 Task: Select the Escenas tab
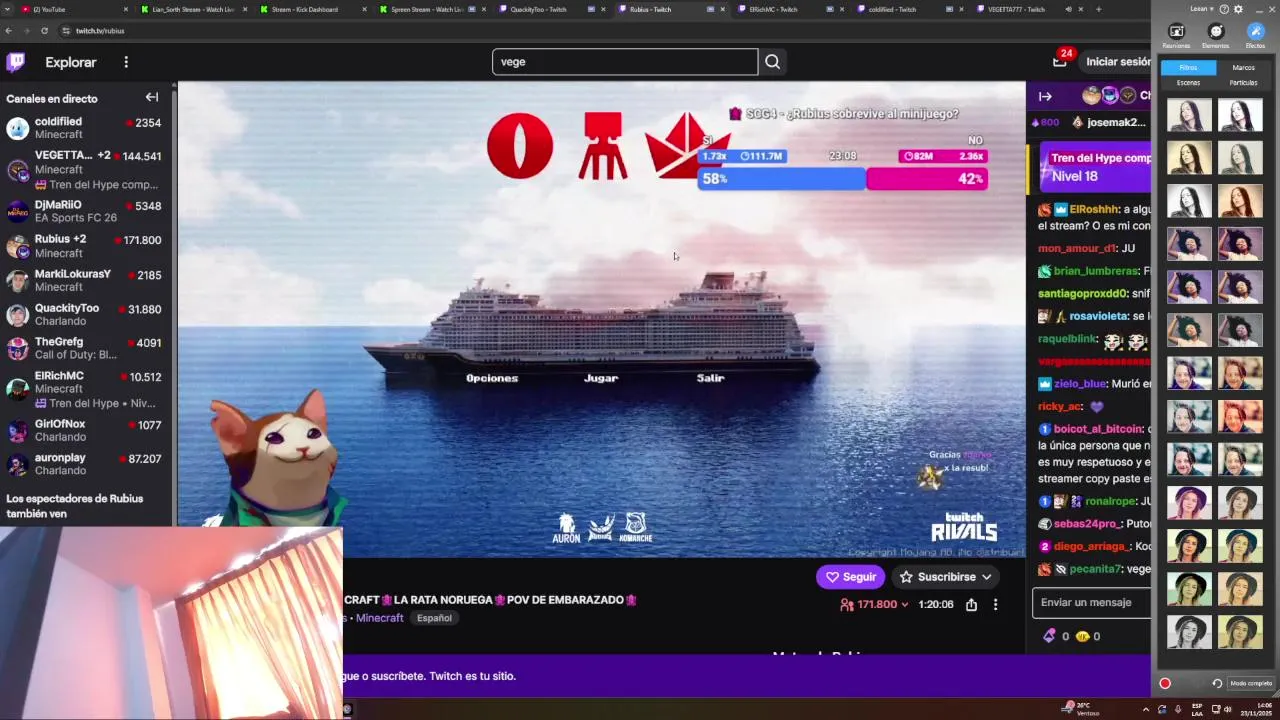tap(1188, 82)
